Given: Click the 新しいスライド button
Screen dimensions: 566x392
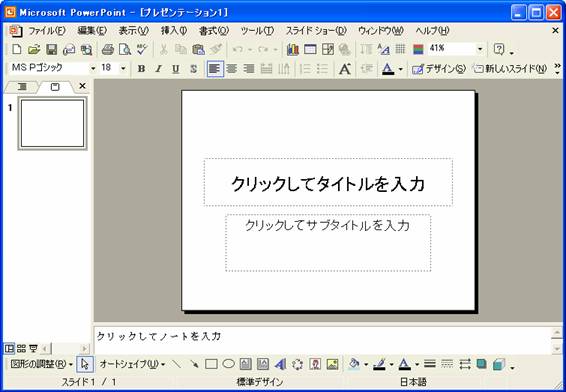Looking at the screenshot, I should click(x=510, y=69).
